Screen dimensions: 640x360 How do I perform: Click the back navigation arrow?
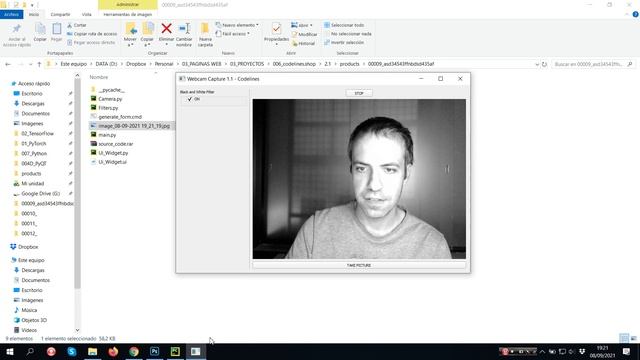[x=8, y=64]
